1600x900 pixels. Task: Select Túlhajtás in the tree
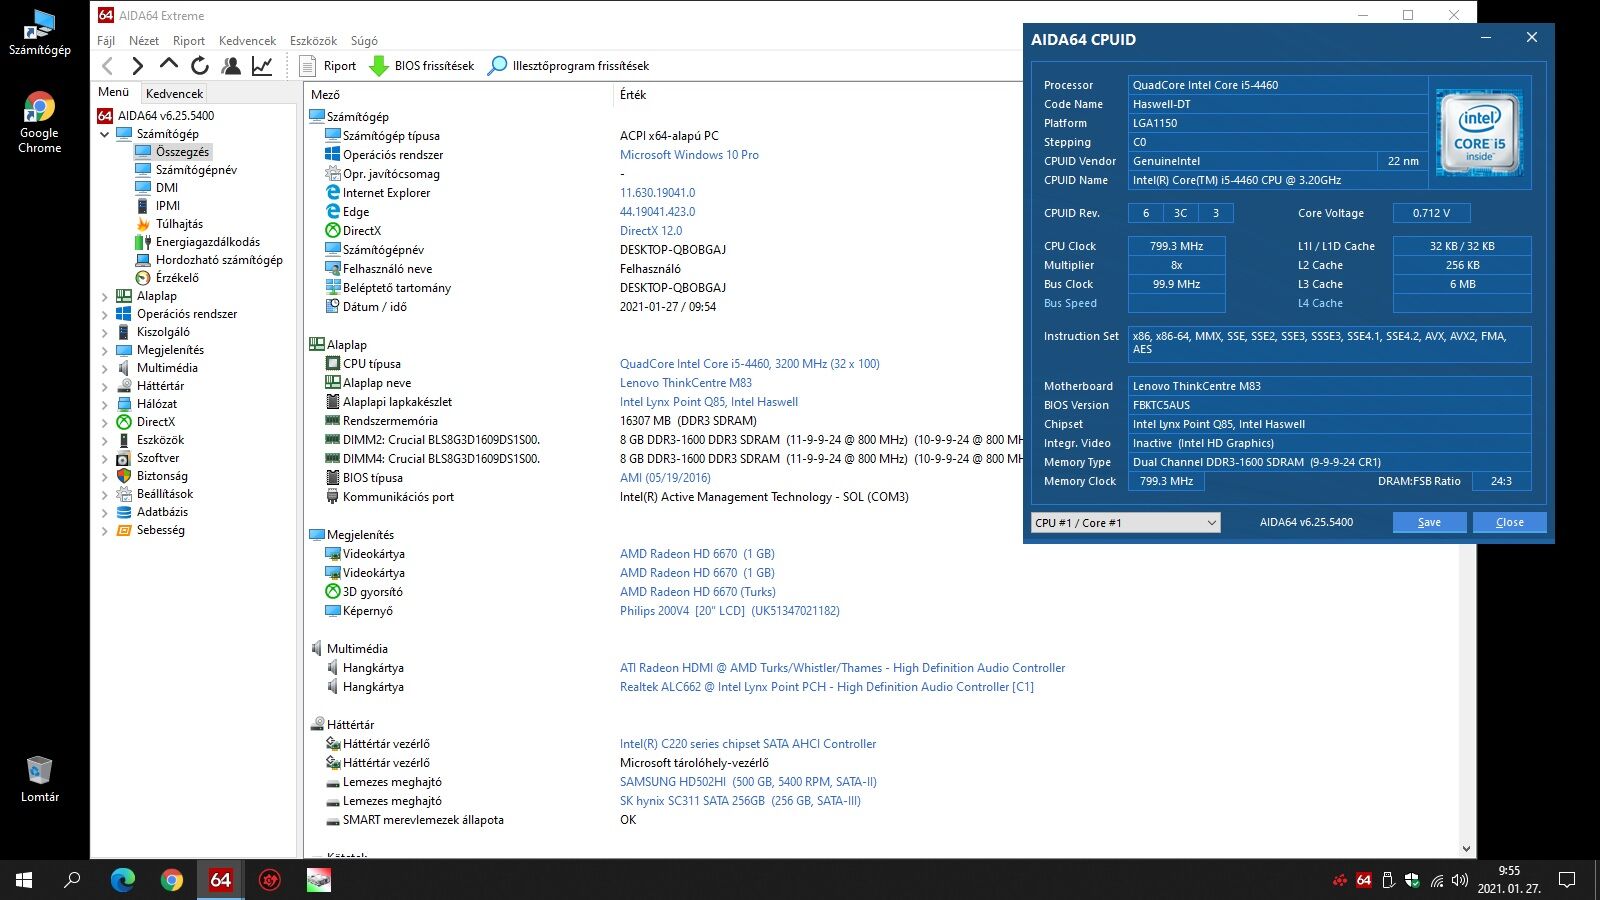click(179, 224)
